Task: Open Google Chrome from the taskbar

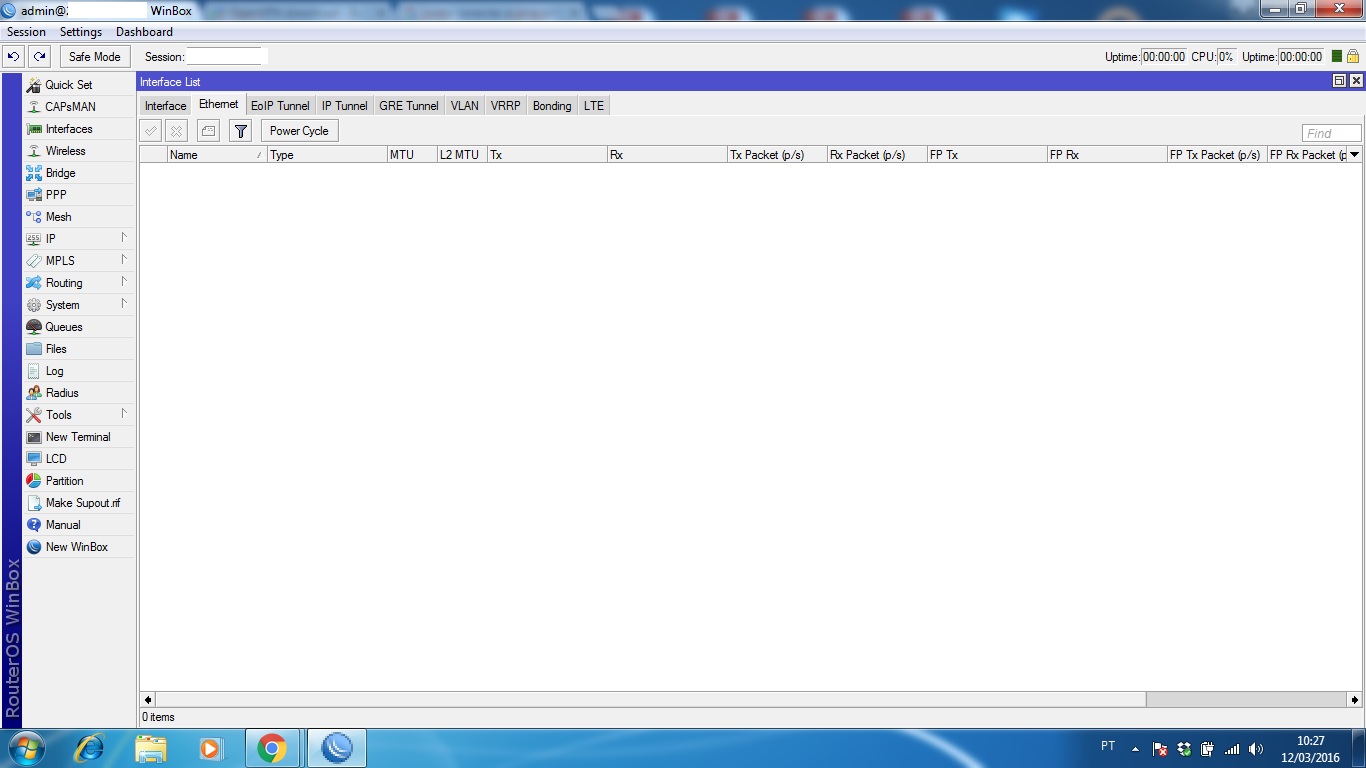Action: tap(271, 748)
